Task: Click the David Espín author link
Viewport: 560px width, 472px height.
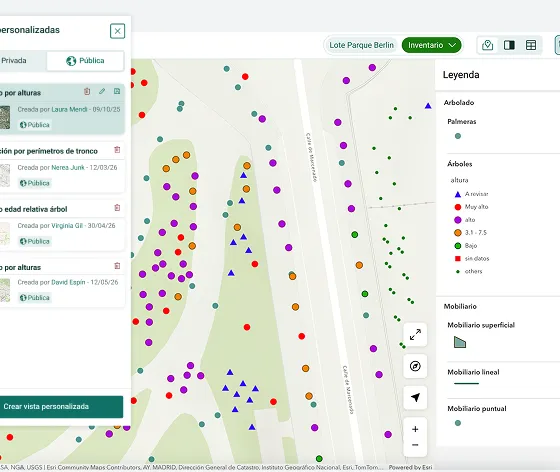Action: (x=68, y=282)
